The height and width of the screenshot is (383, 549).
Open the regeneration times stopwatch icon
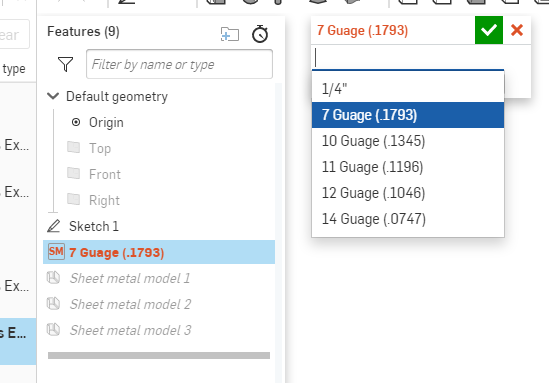pyautogui.click(x=260, y=34)
